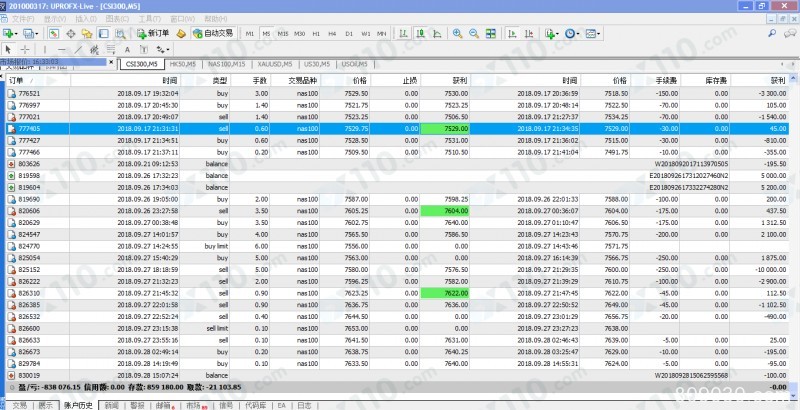The width and height of the screenshot is (800, 410).
Task: Open the 文件 File menu
Action: (22, 19)
